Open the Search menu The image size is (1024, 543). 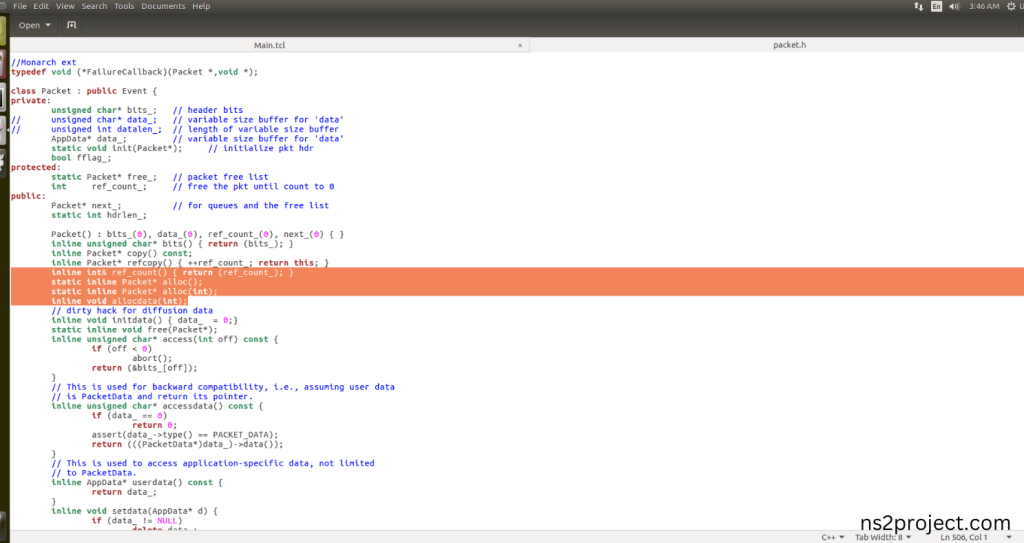point(95,6)
